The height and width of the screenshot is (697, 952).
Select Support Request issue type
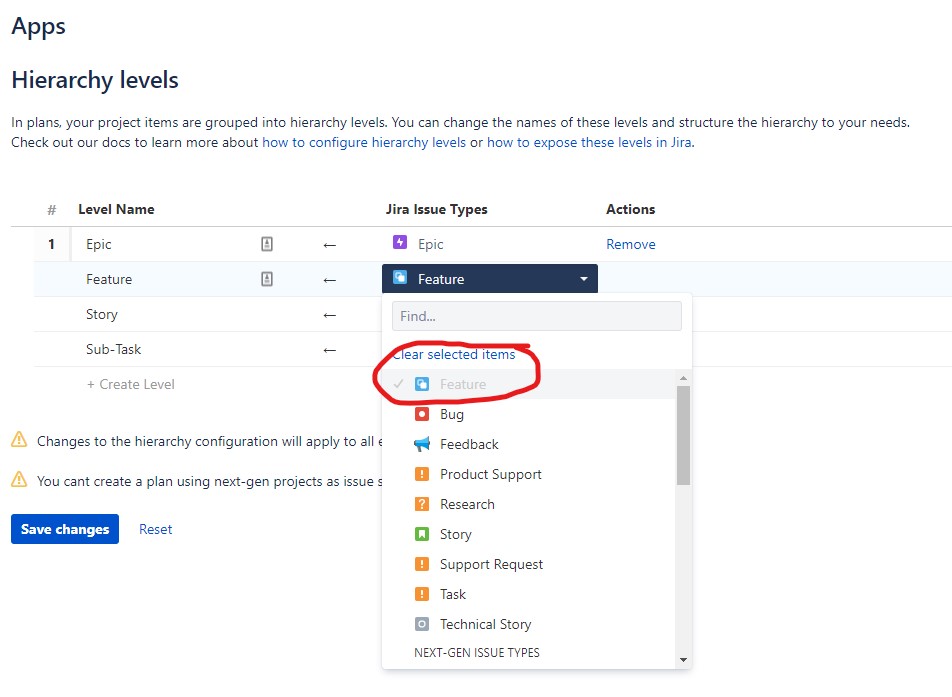click(x=529, y=565)
